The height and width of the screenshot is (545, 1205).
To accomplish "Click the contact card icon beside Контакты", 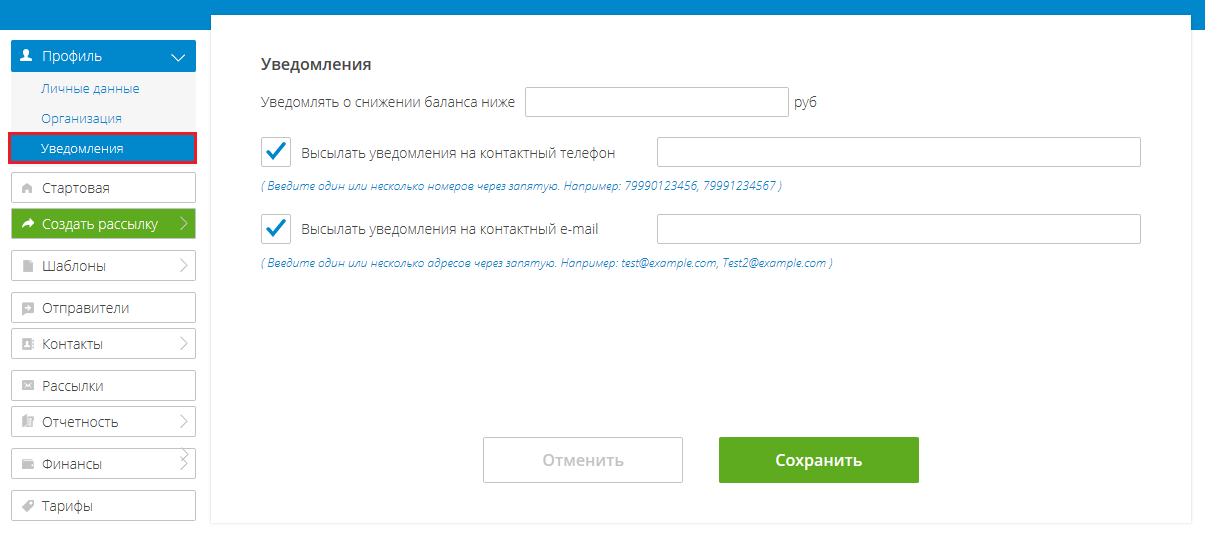I will (x=28, y=344).
